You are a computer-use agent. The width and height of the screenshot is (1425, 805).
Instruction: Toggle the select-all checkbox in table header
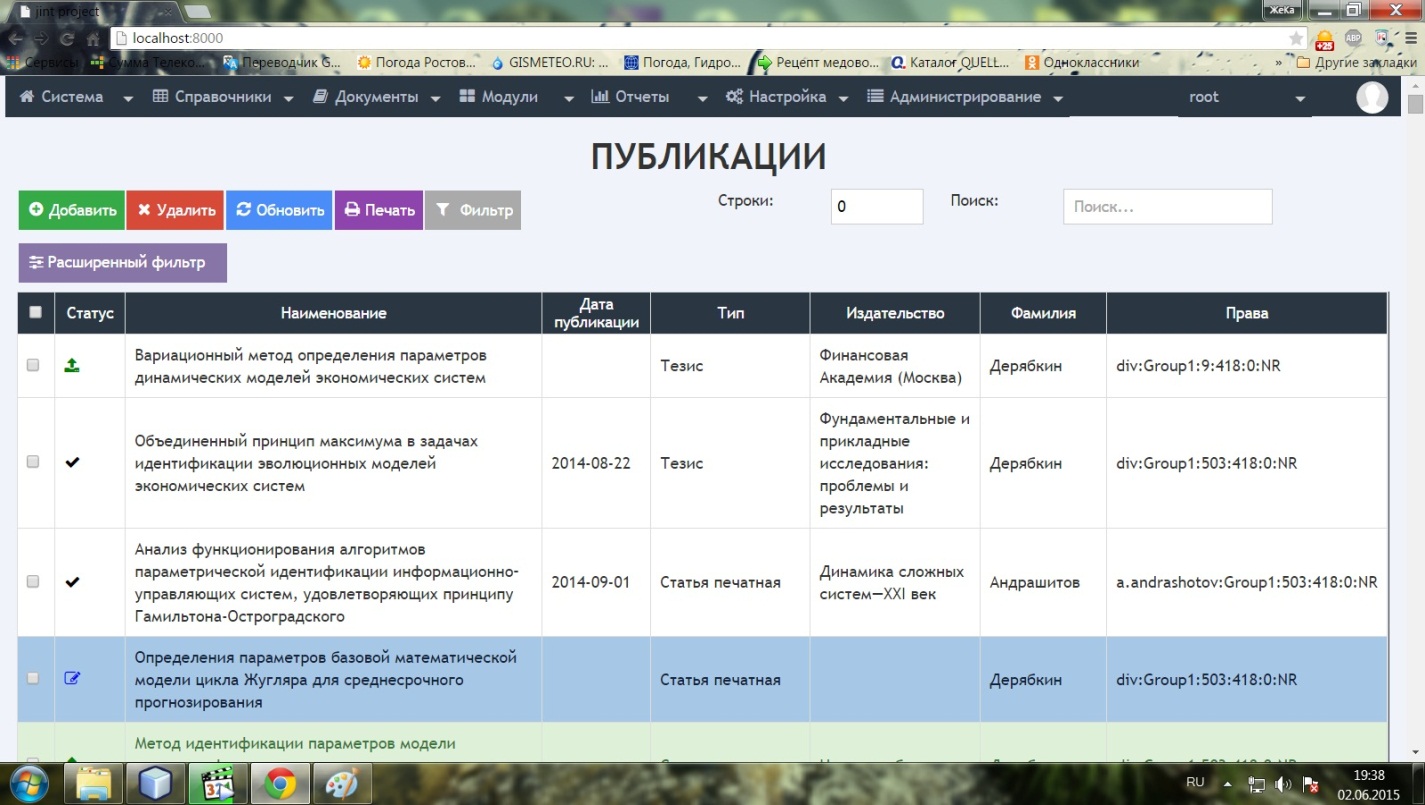[36, 312]
